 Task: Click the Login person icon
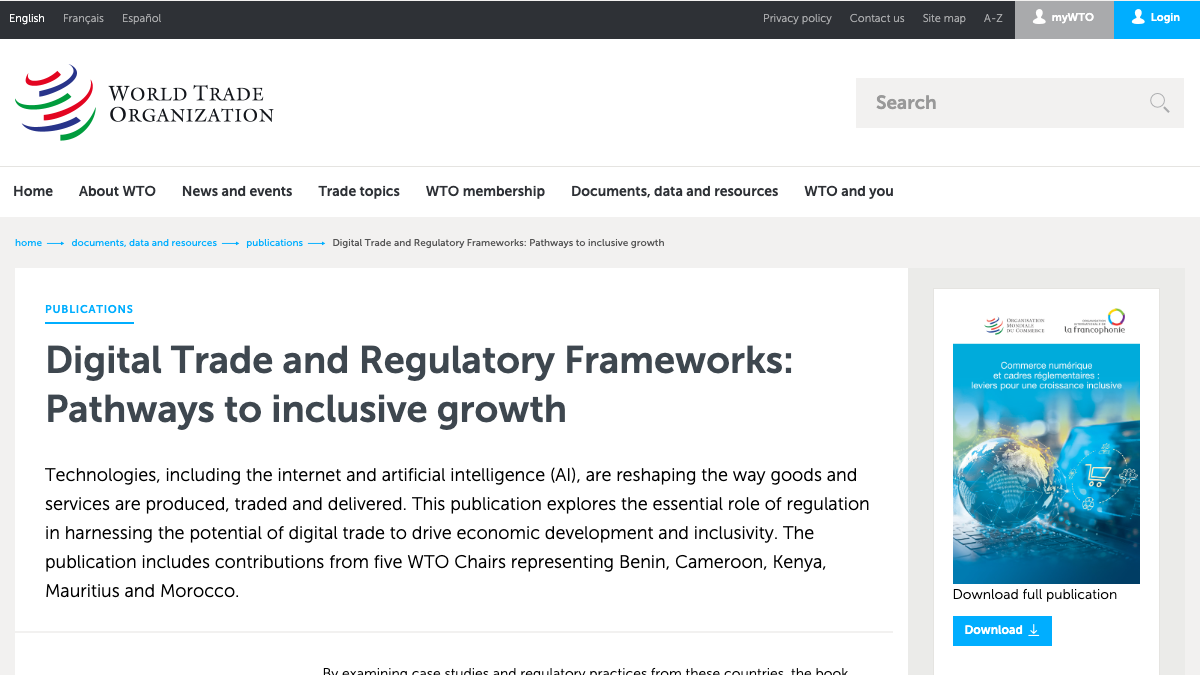pyautogui.click(x=1138, y=17)
